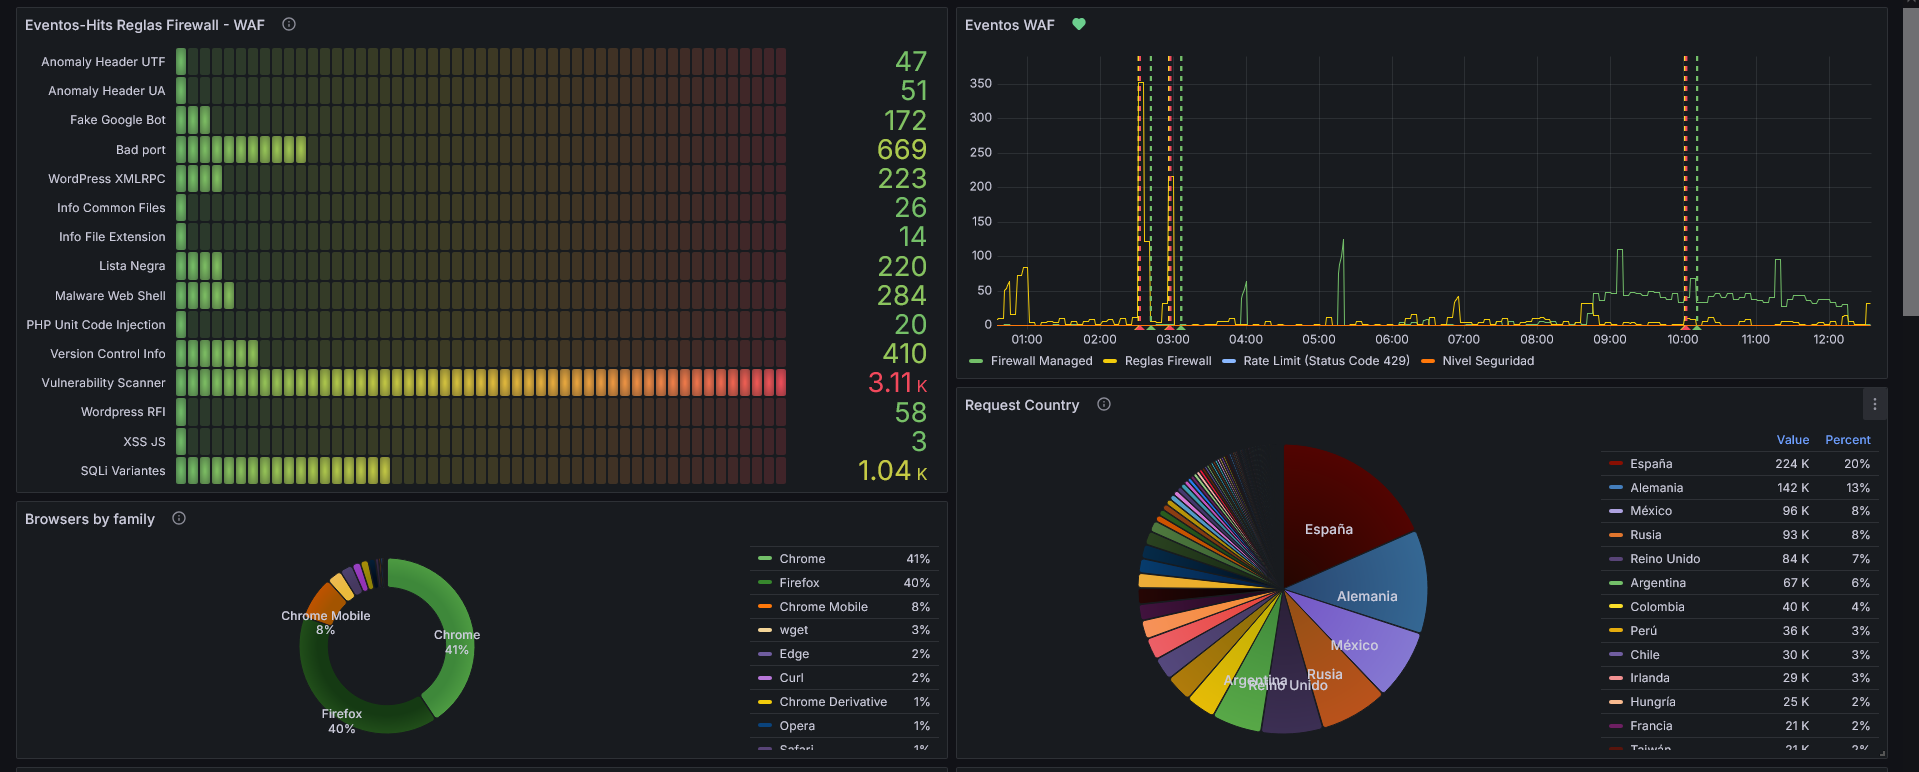Click the Malware Web Shell row label

(110, 296)
